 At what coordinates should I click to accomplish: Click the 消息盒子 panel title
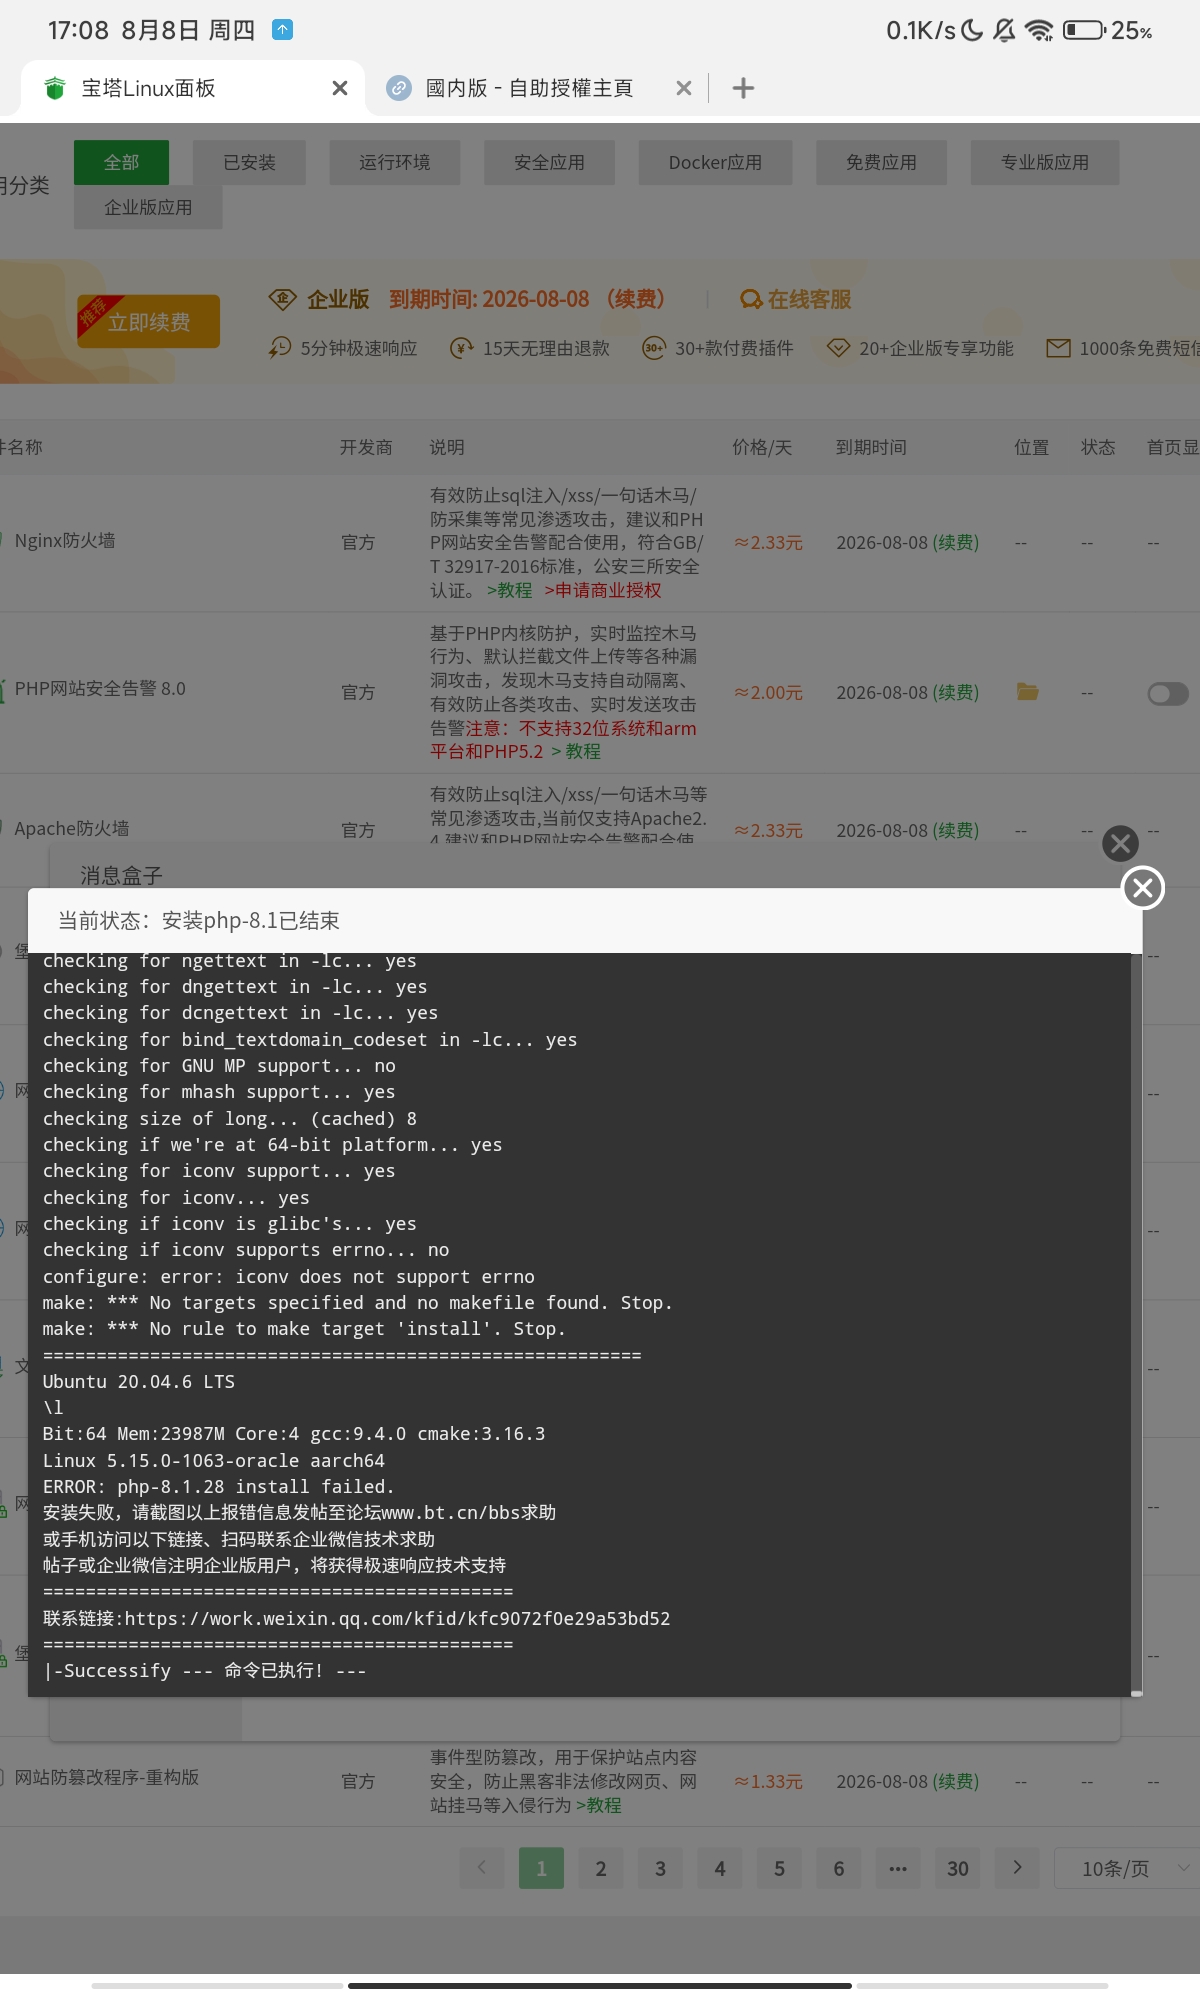(121, 875)
